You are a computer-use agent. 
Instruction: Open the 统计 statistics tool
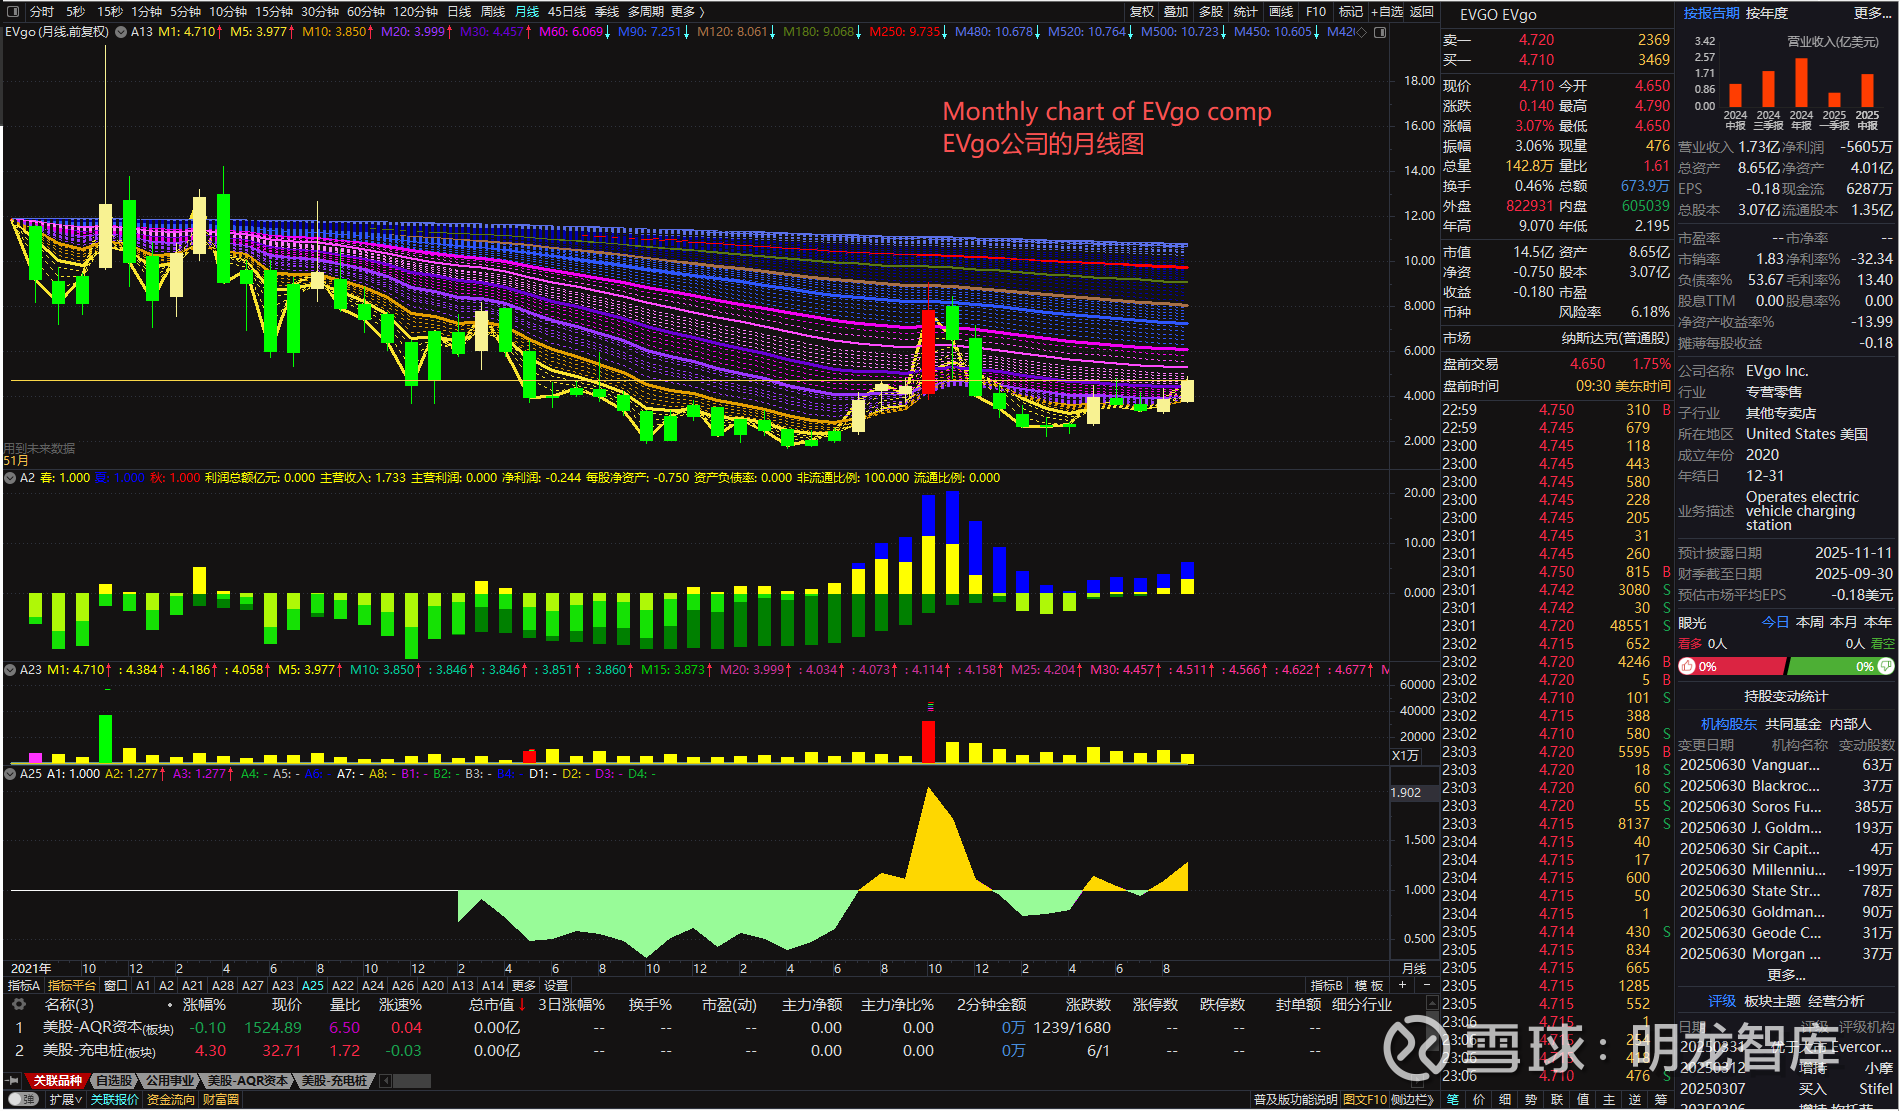coord(1246,12)
